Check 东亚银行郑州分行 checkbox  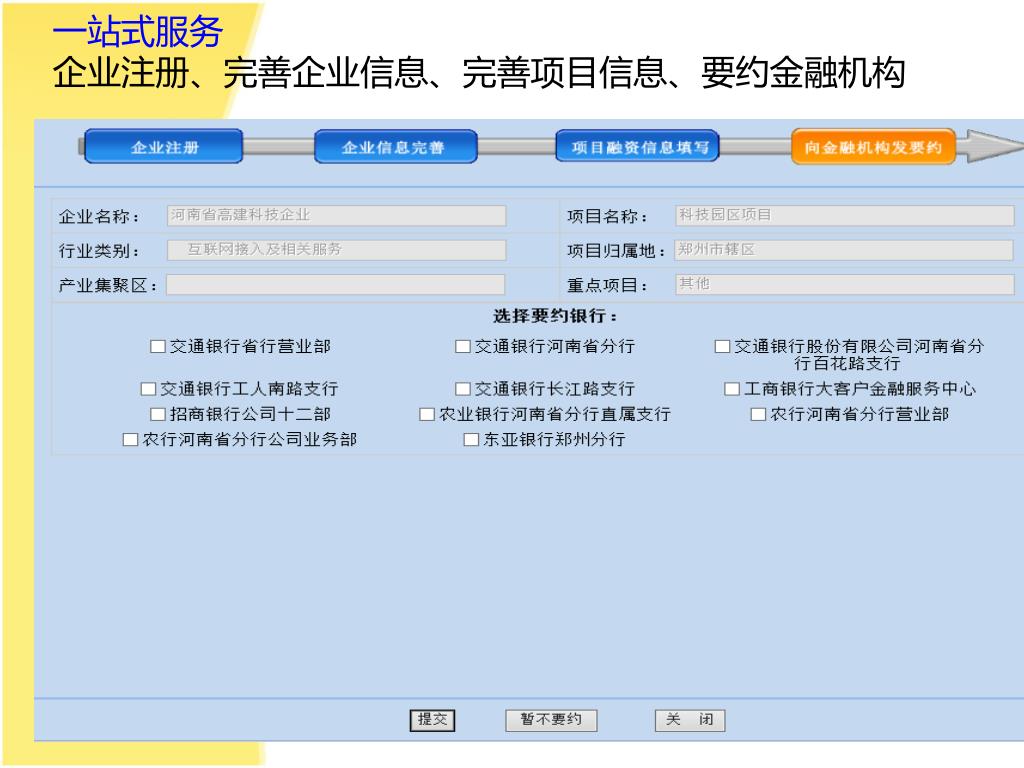(471, 440)
